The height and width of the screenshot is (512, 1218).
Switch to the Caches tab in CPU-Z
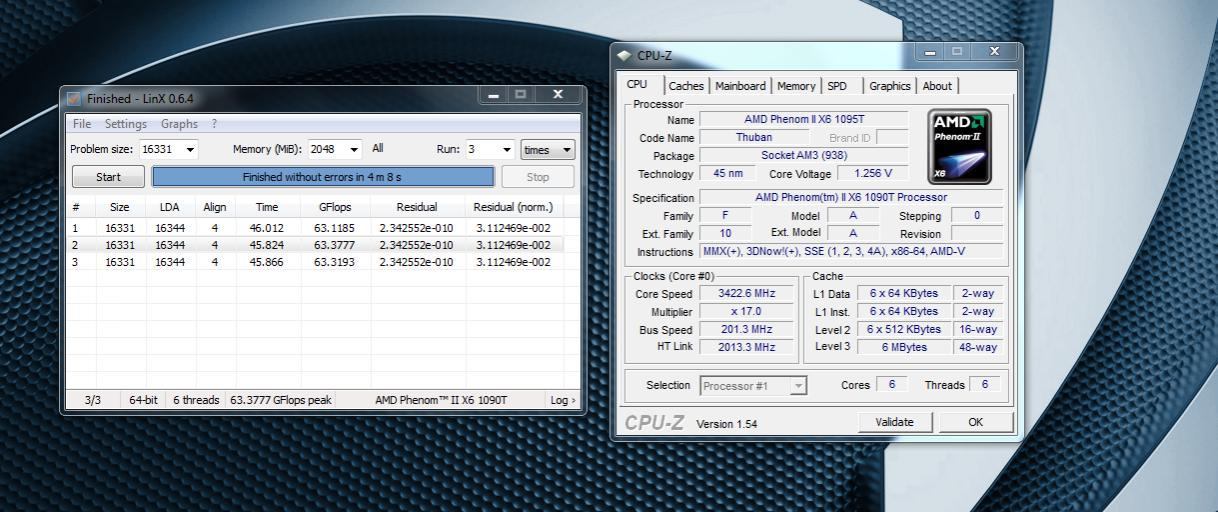click(x=686, y=86)
